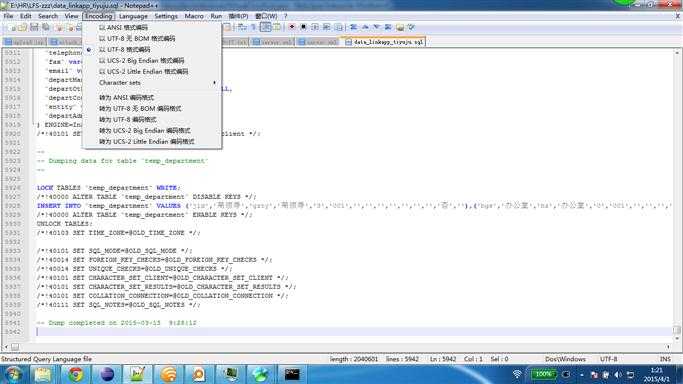Click the Save recorded macro icon
683x384 pixels.
338,27
